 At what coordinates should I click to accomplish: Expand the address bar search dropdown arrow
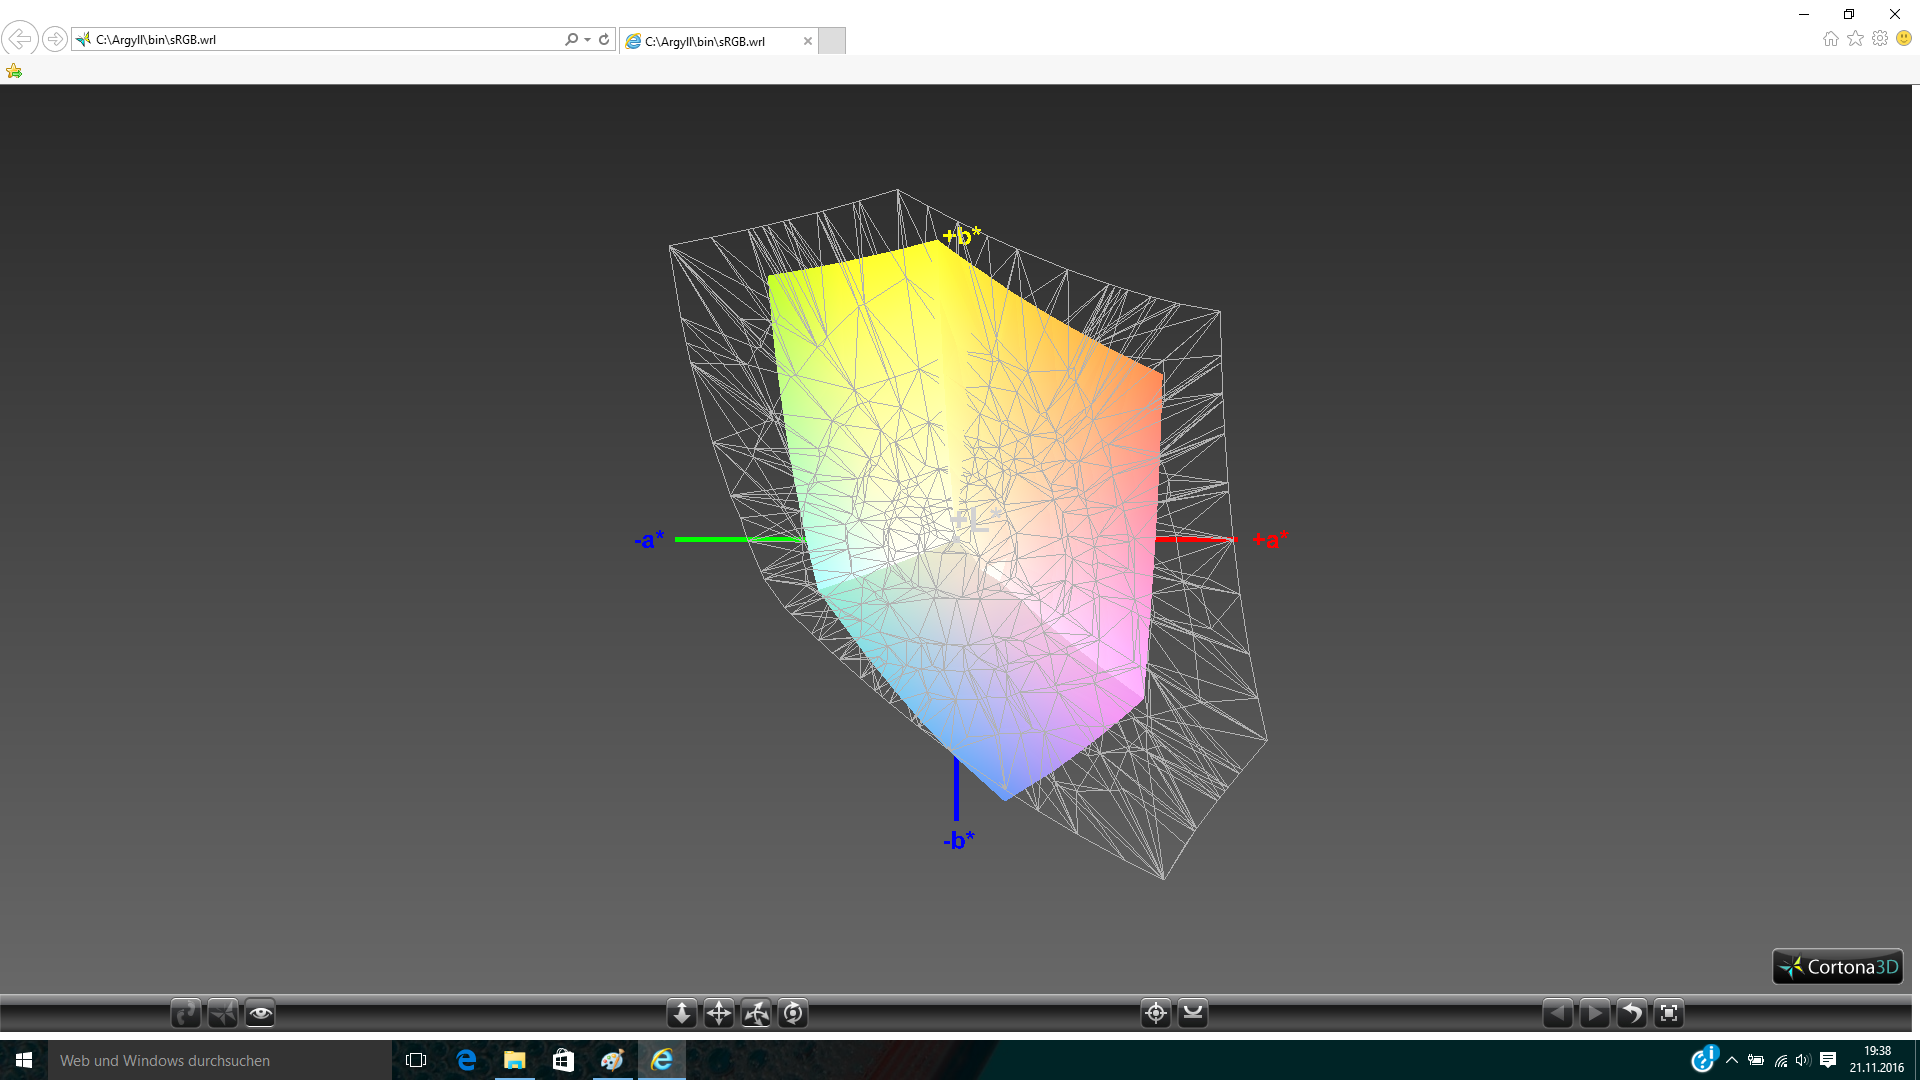(587, 40)
